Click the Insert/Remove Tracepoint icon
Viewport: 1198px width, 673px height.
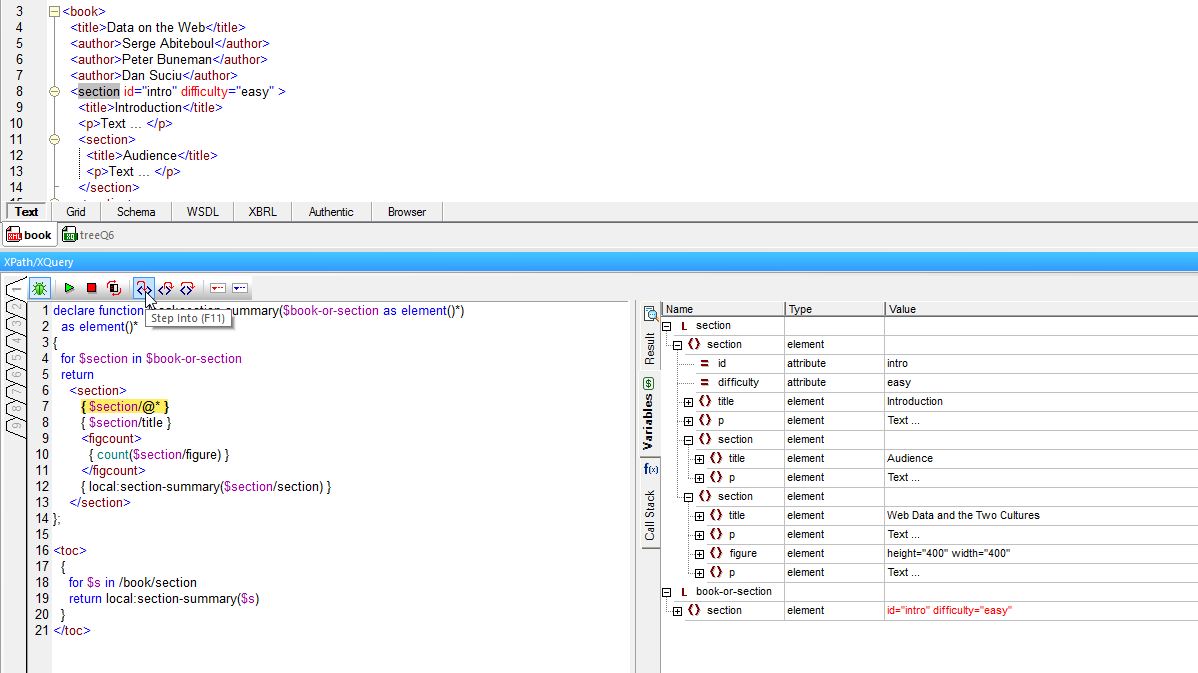point(240,288)
